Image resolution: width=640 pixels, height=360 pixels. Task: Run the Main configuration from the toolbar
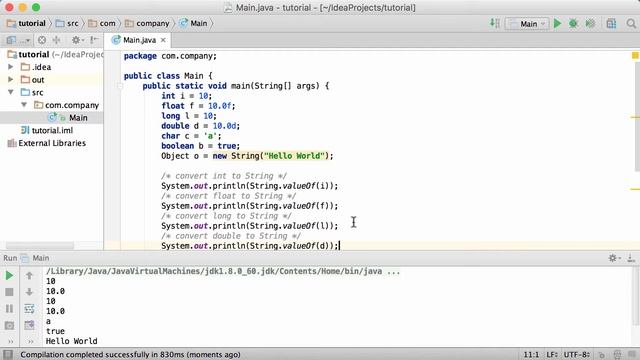click(557, 24)
